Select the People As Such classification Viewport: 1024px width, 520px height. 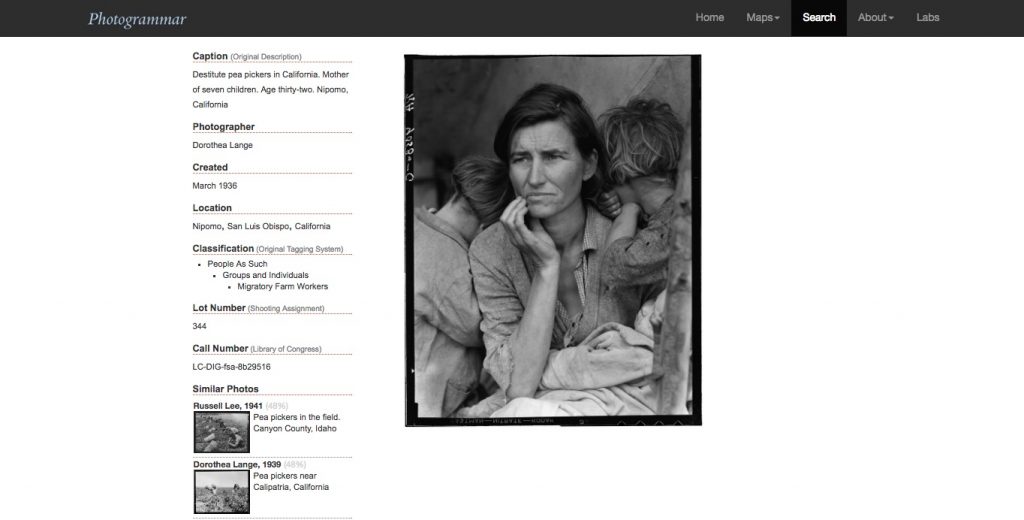pos(237,264)
